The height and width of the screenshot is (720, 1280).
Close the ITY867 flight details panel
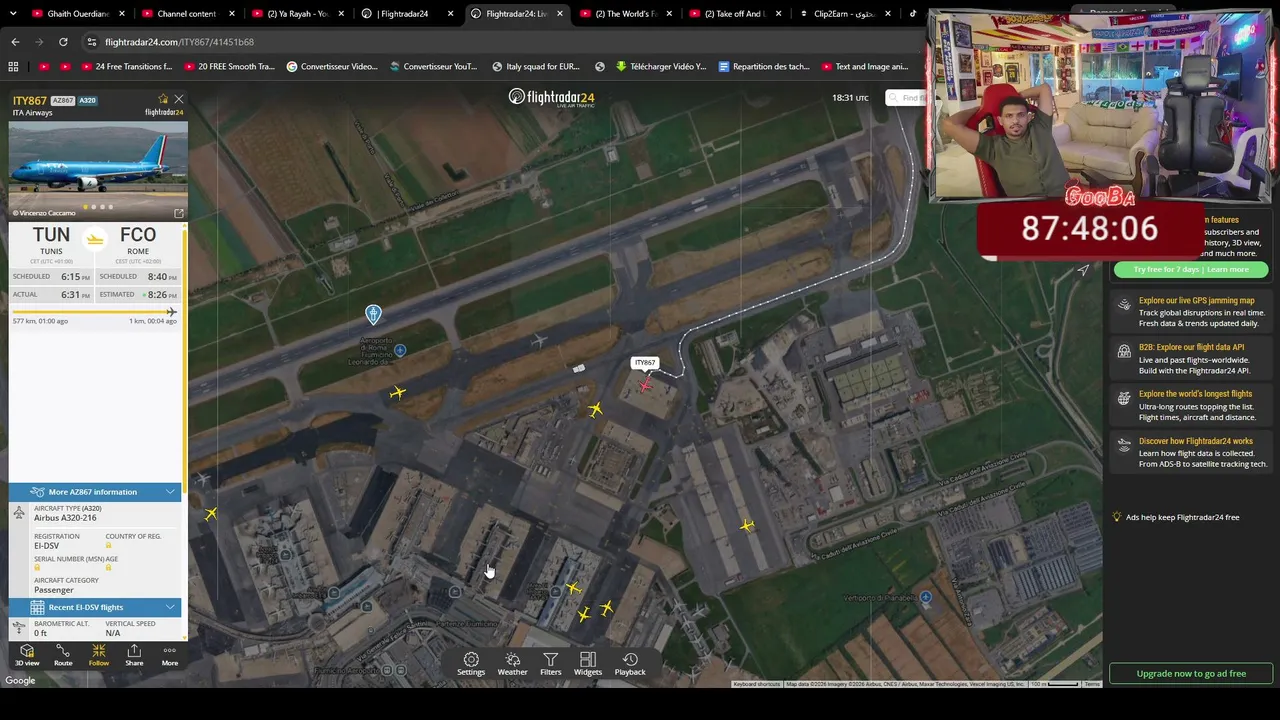(x=179, y=99)
